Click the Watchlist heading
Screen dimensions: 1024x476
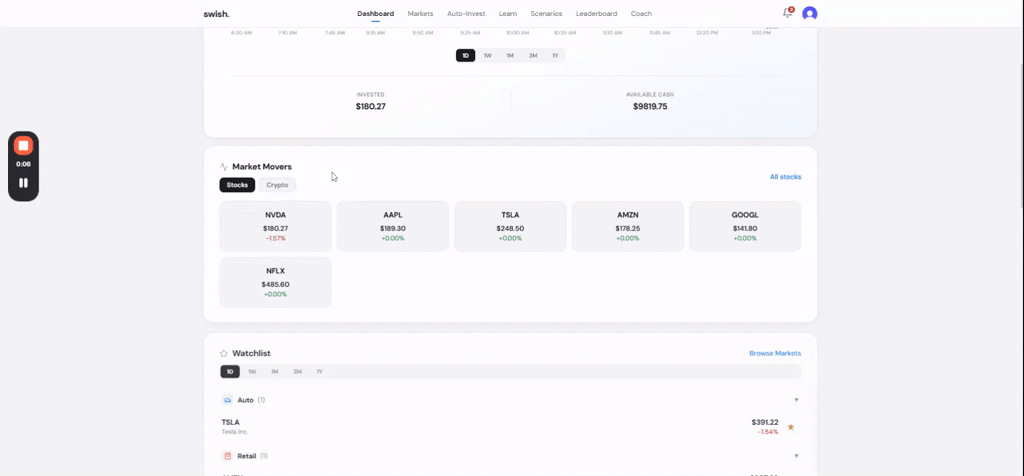coord(251,353)
